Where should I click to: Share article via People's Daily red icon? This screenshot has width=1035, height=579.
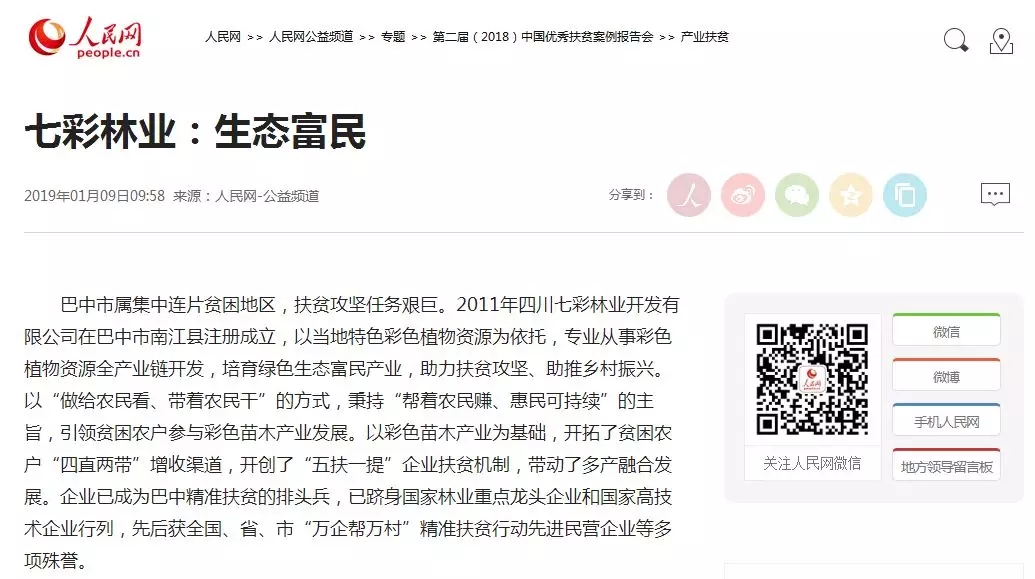(688, 195)
